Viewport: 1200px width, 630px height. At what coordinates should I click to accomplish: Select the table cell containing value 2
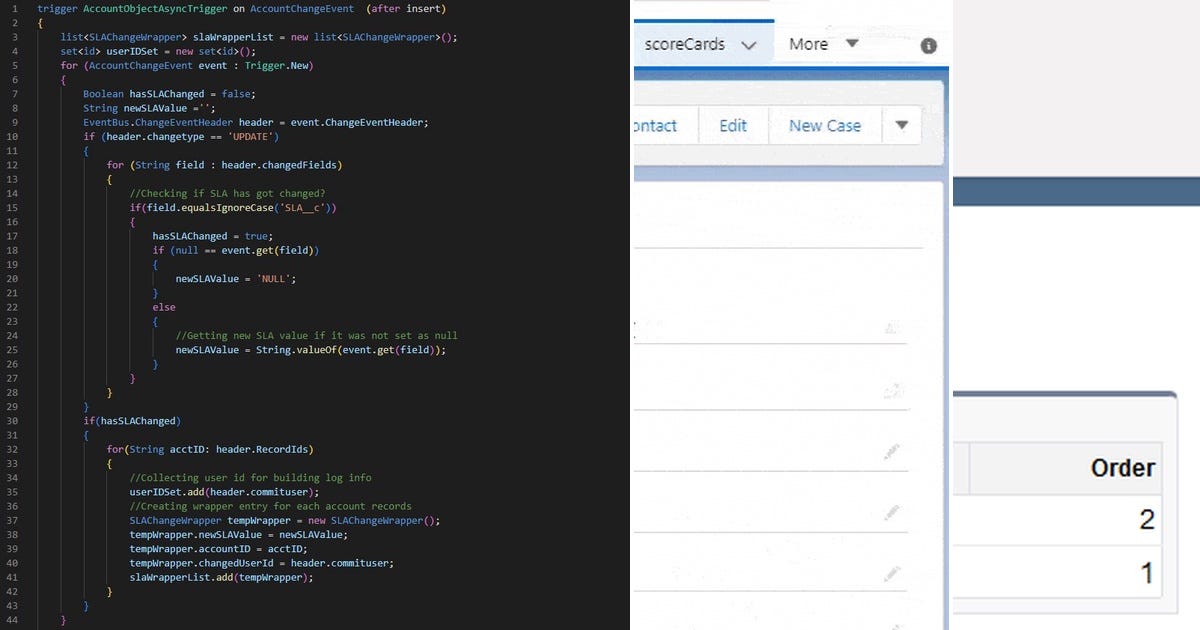pyautogui.click(x=1146, y=519)
